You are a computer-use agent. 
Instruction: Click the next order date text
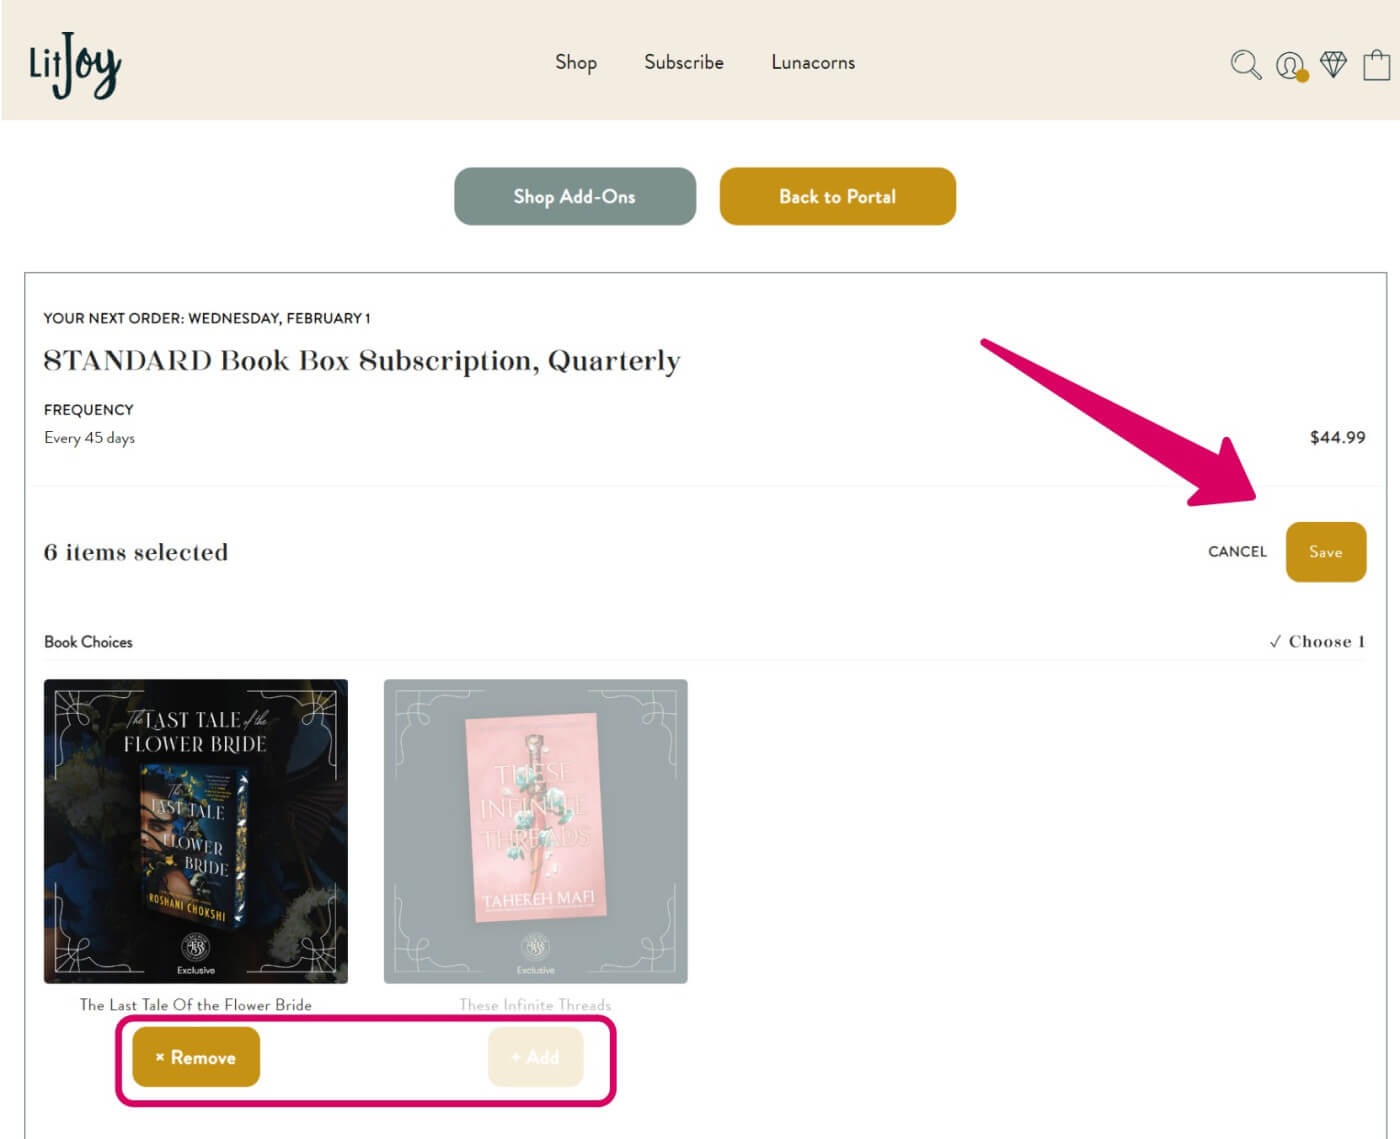[x=207, y=318]
